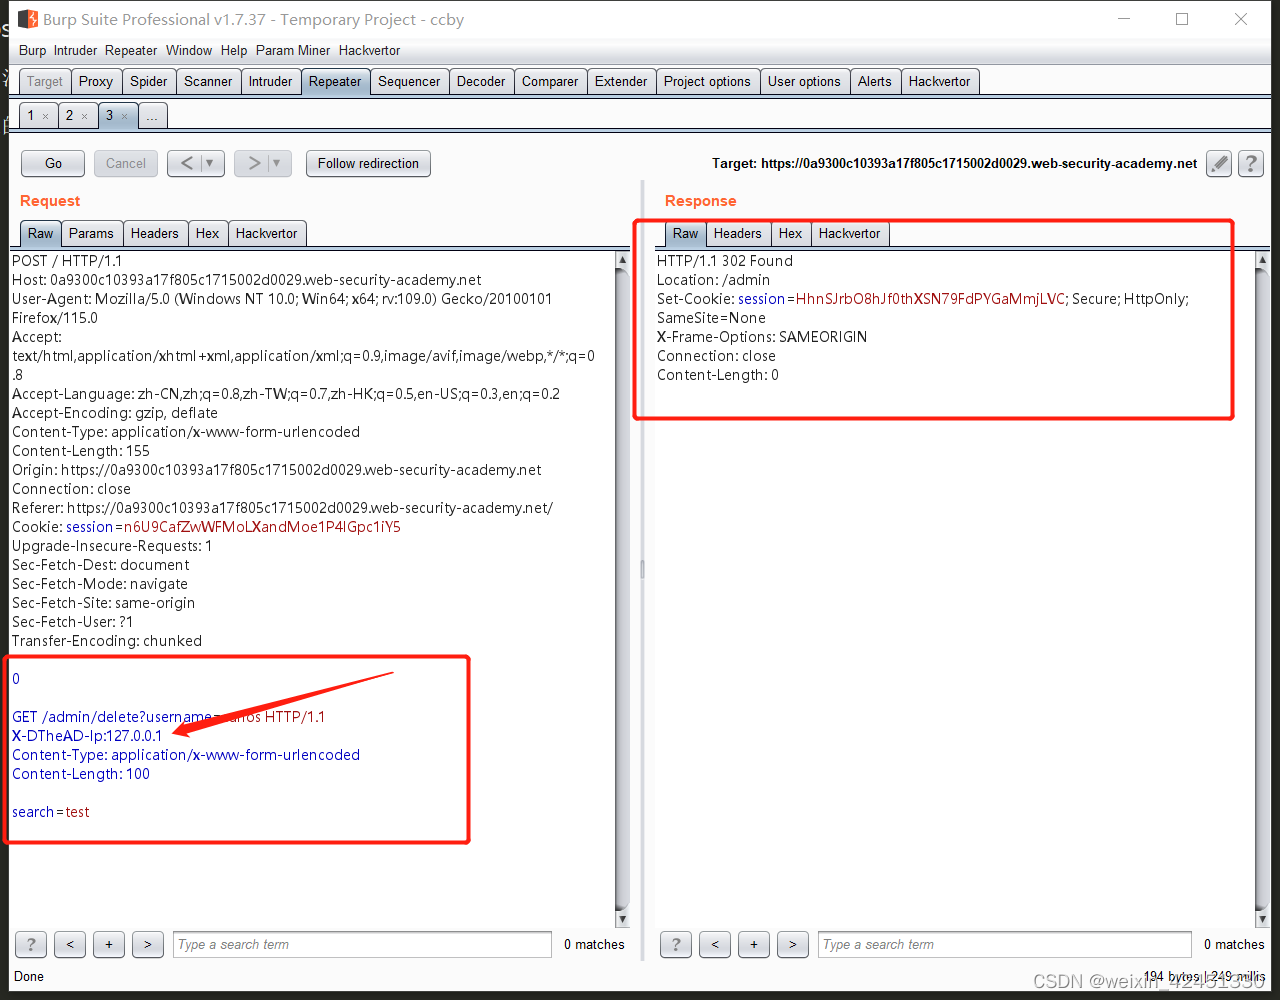
Task: Close Repeater sub-tab 1
Action: (45, 117)
